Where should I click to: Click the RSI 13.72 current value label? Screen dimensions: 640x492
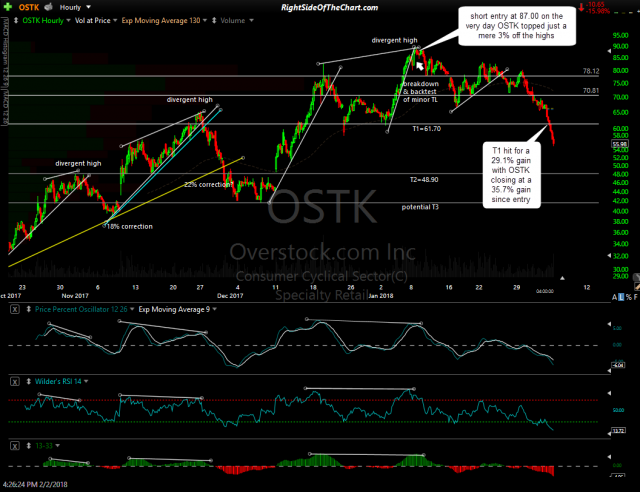(x=619, y=431)
